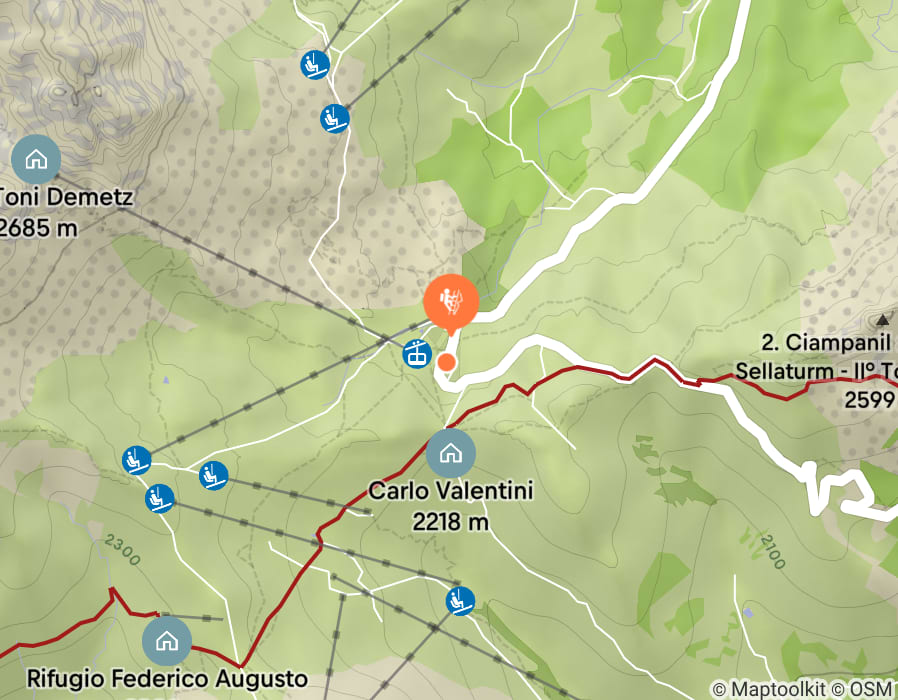Viewport: 898px width, 700px height.
Task: Select the Rifugio Federico Augusto text label
Action: (x=167, y=679)
